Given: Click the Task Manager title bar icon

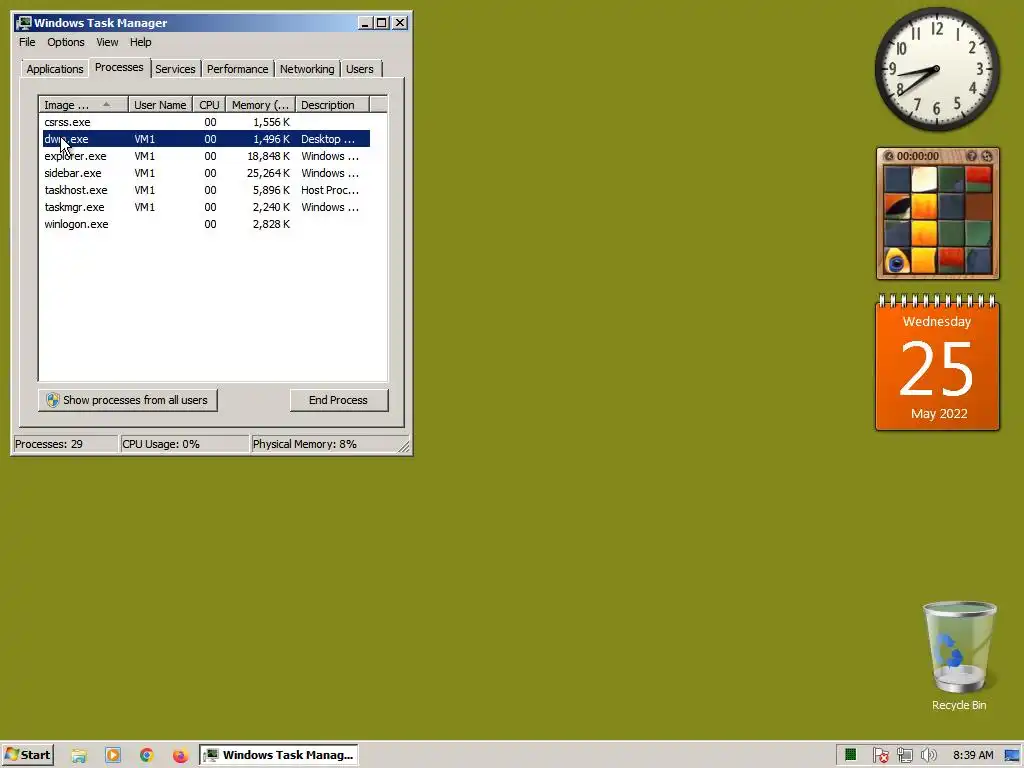Looking at the screenshot, I should (x=25, y=23).
